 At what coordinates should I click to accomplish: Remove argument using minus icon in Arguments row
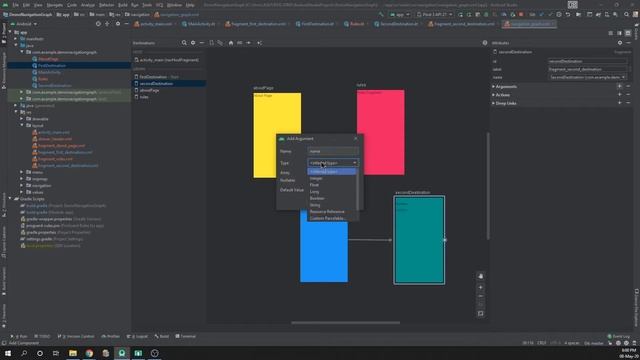pos(628,87)
